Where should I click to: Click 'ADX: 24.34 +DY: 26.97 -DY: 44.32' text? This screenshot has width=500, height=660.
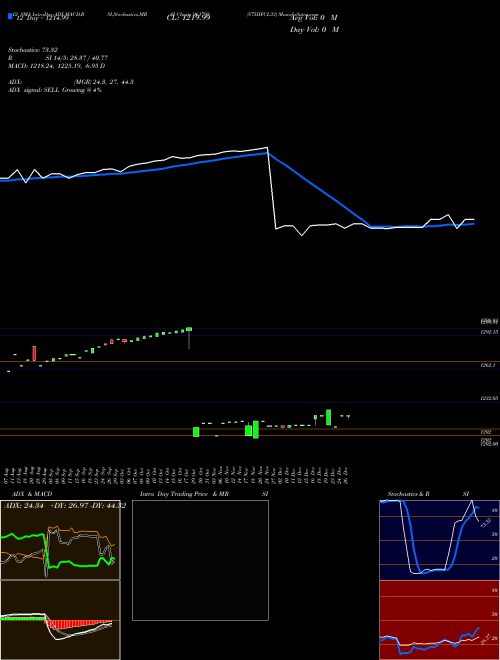pyautogui.click(x=65, y=506)
